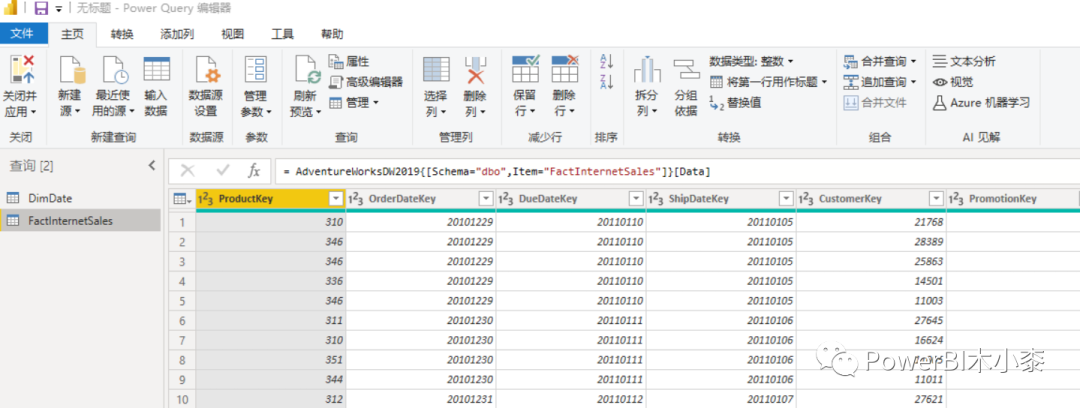Viewport: 1080px width, 408px height.
Task: Switch to the Add Column (添加列) tab
Action: point(177,34)
